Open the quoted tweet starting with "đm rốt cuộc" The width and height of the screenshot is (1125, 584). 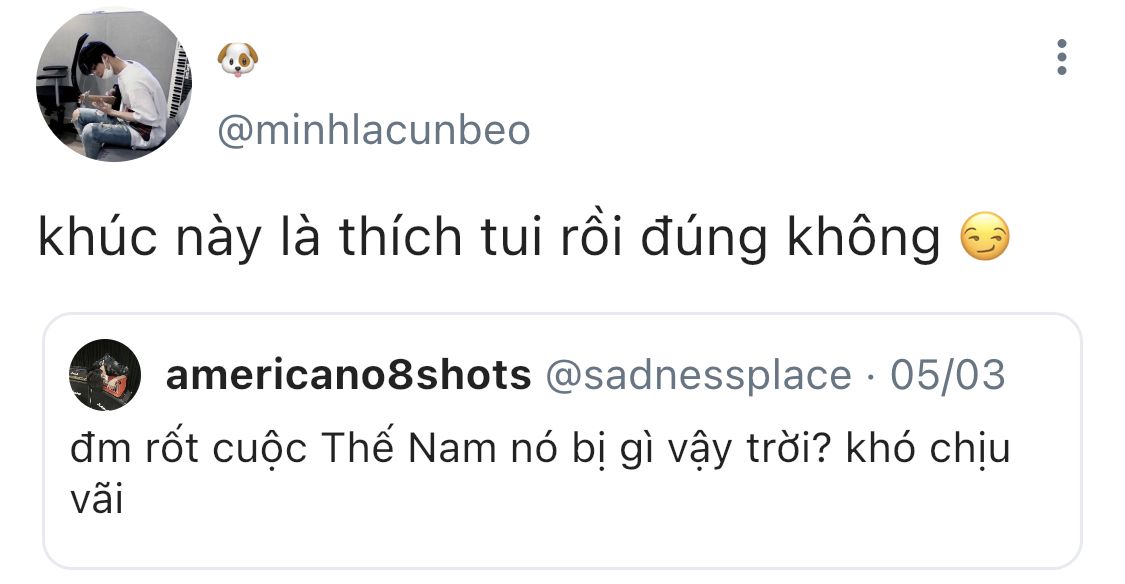click(x=540, y=450)
